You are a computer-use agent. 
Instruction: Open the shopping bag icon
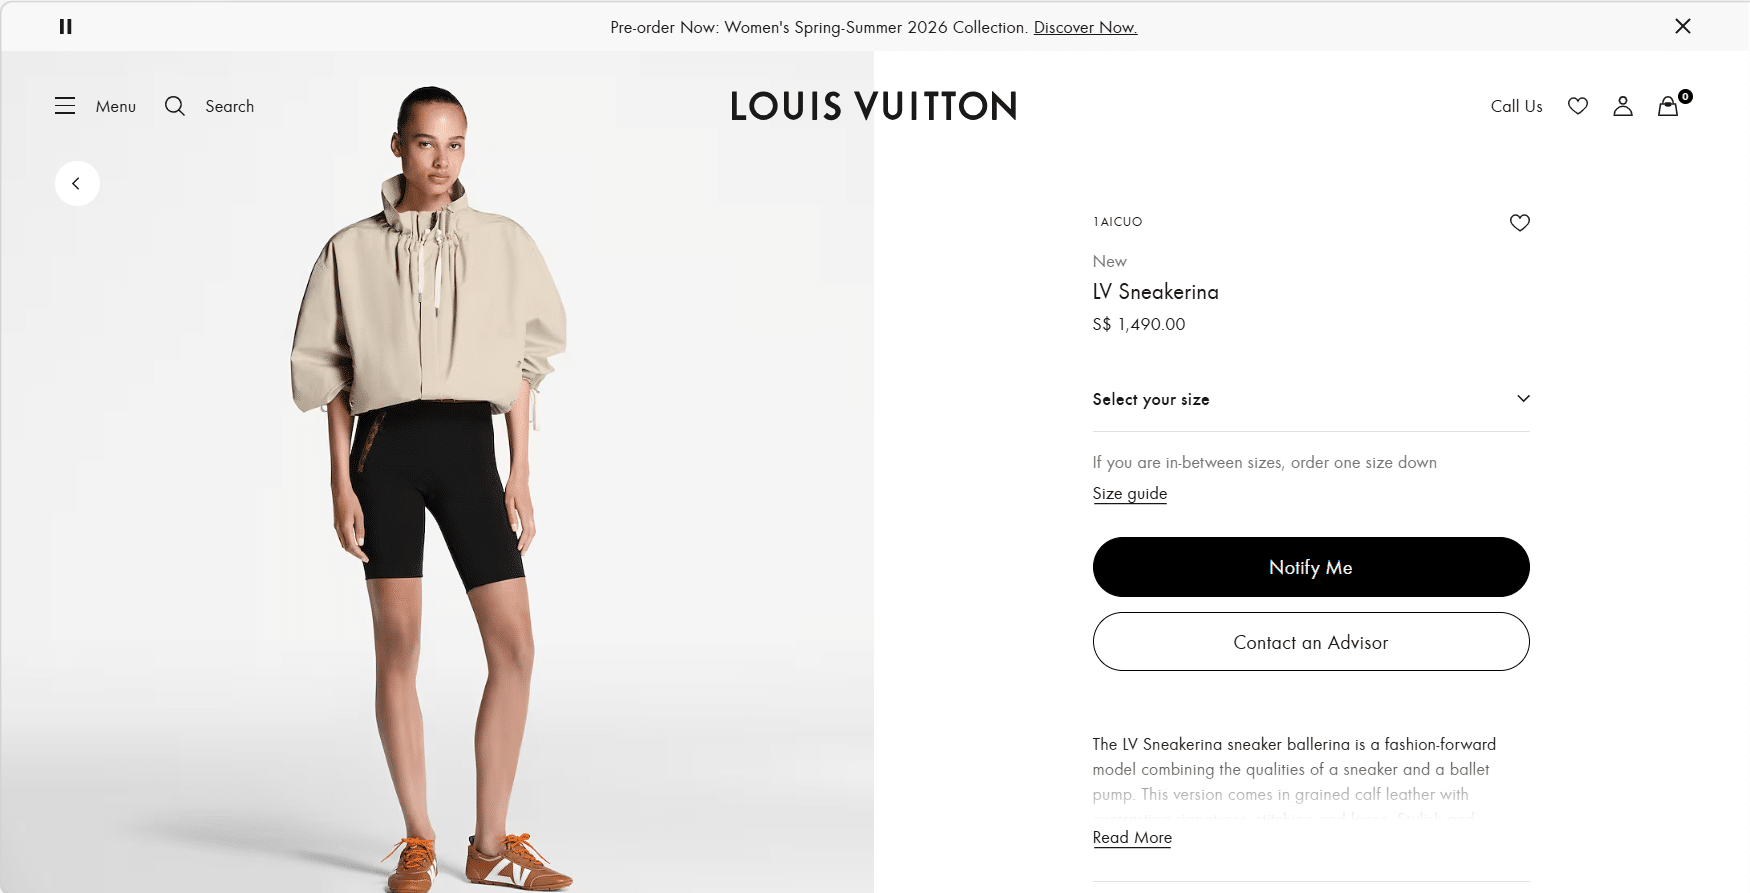tap(1668, 106)
